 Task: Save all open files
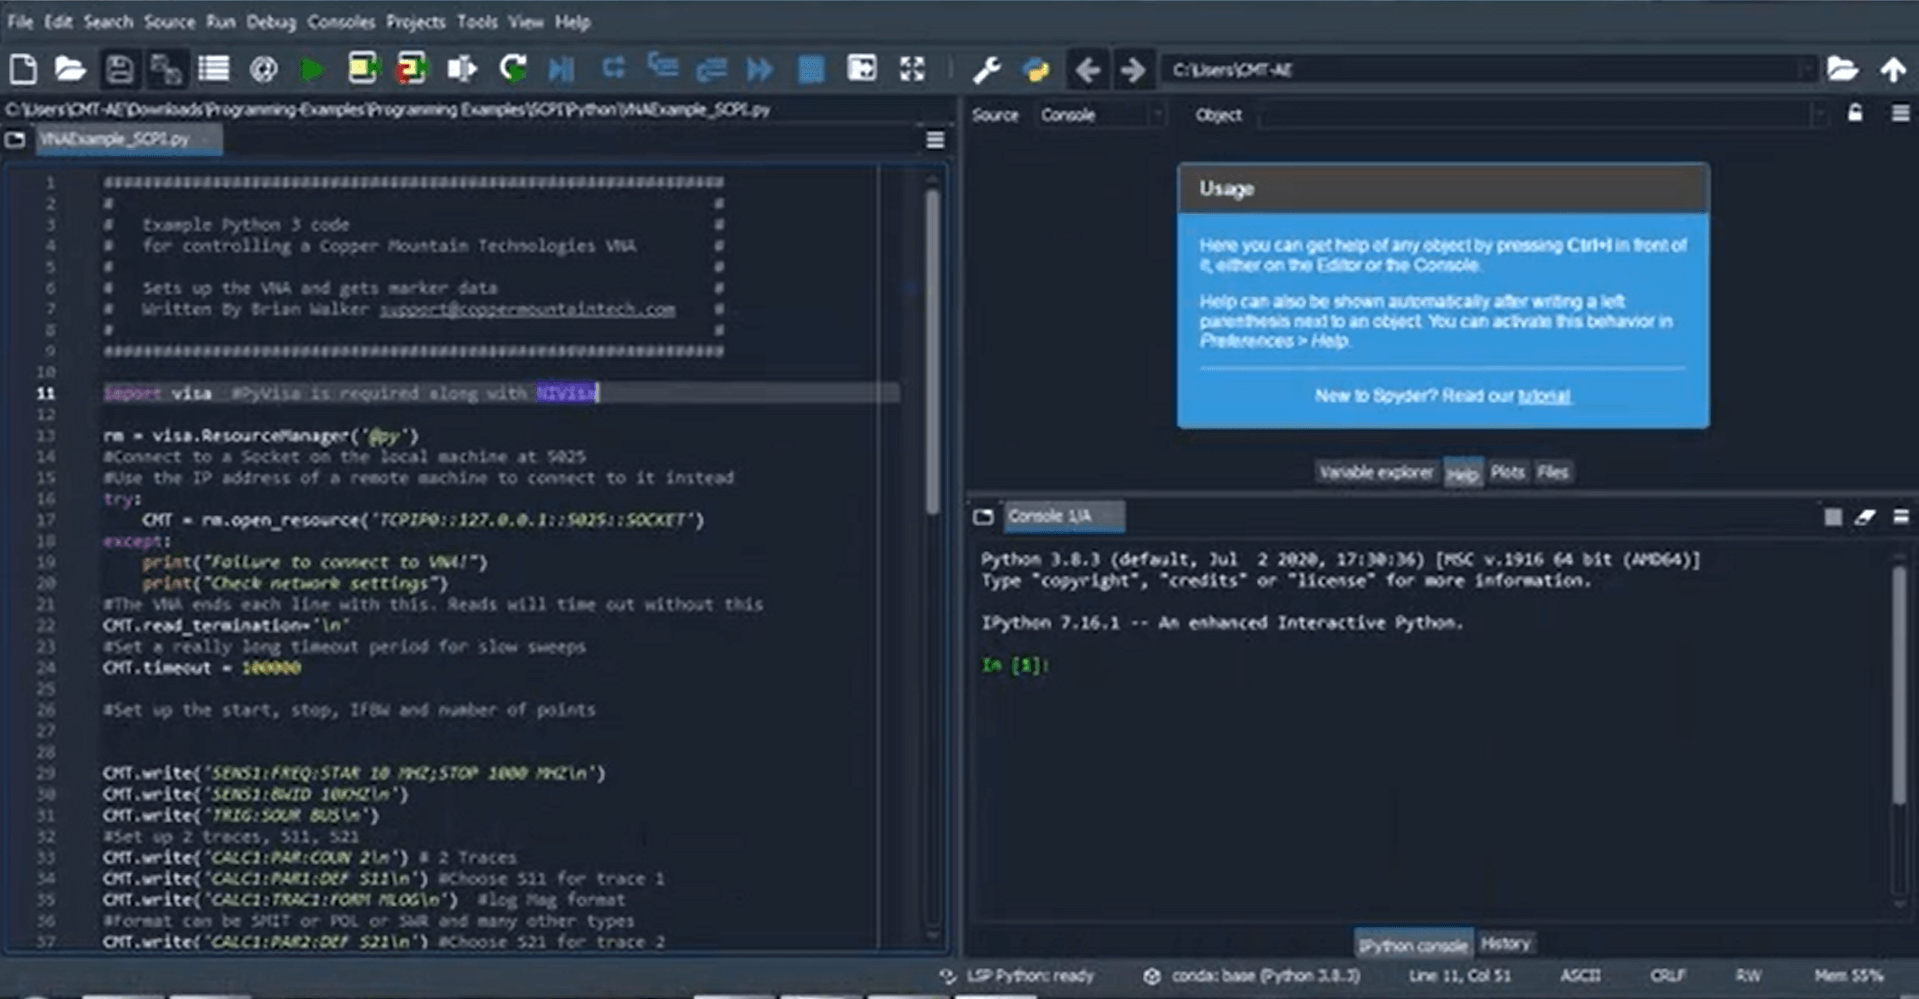tap(166, 69)
